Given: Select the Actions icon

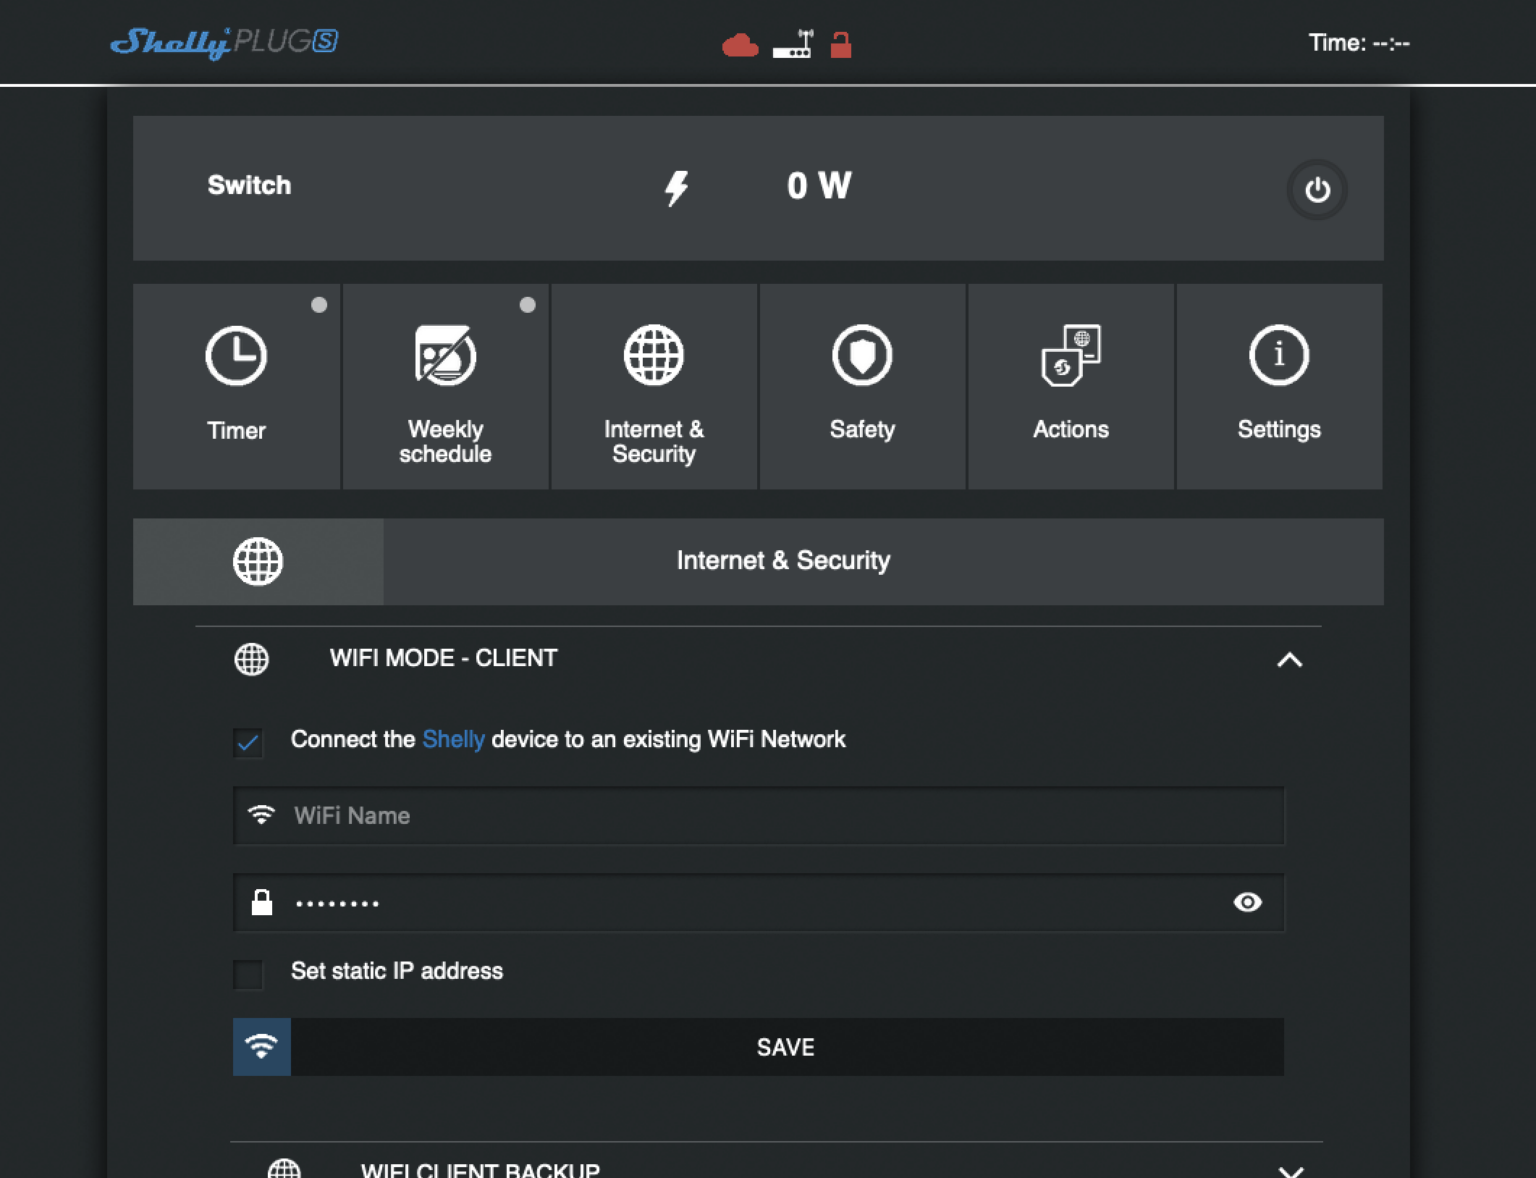Looking at the screenshot, I should pos(1070,355).
